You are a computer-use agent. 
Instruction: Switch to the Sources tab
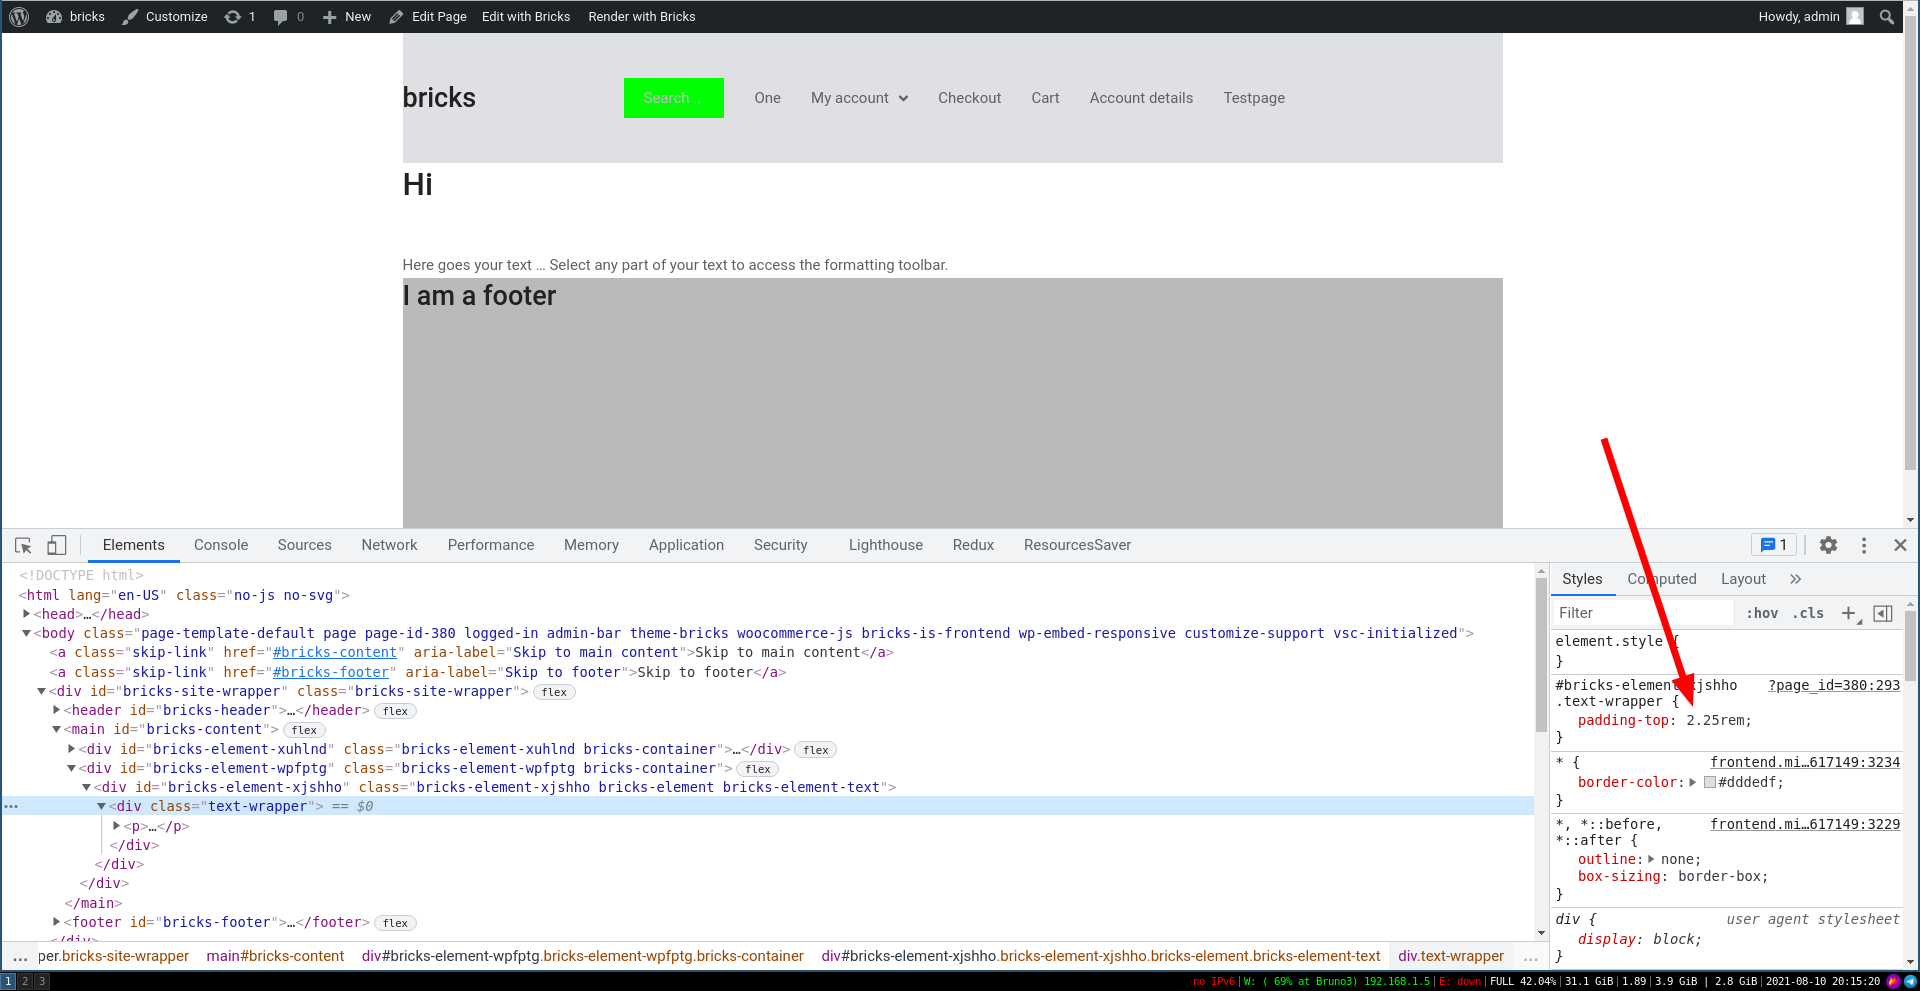(x=305, y=545)
